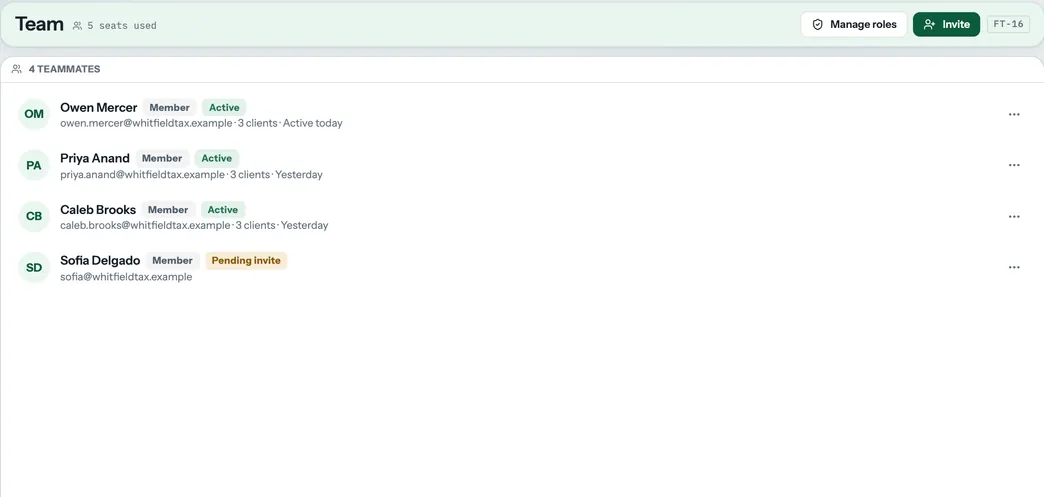Click the FT-16 badge

coord(1008,24)
